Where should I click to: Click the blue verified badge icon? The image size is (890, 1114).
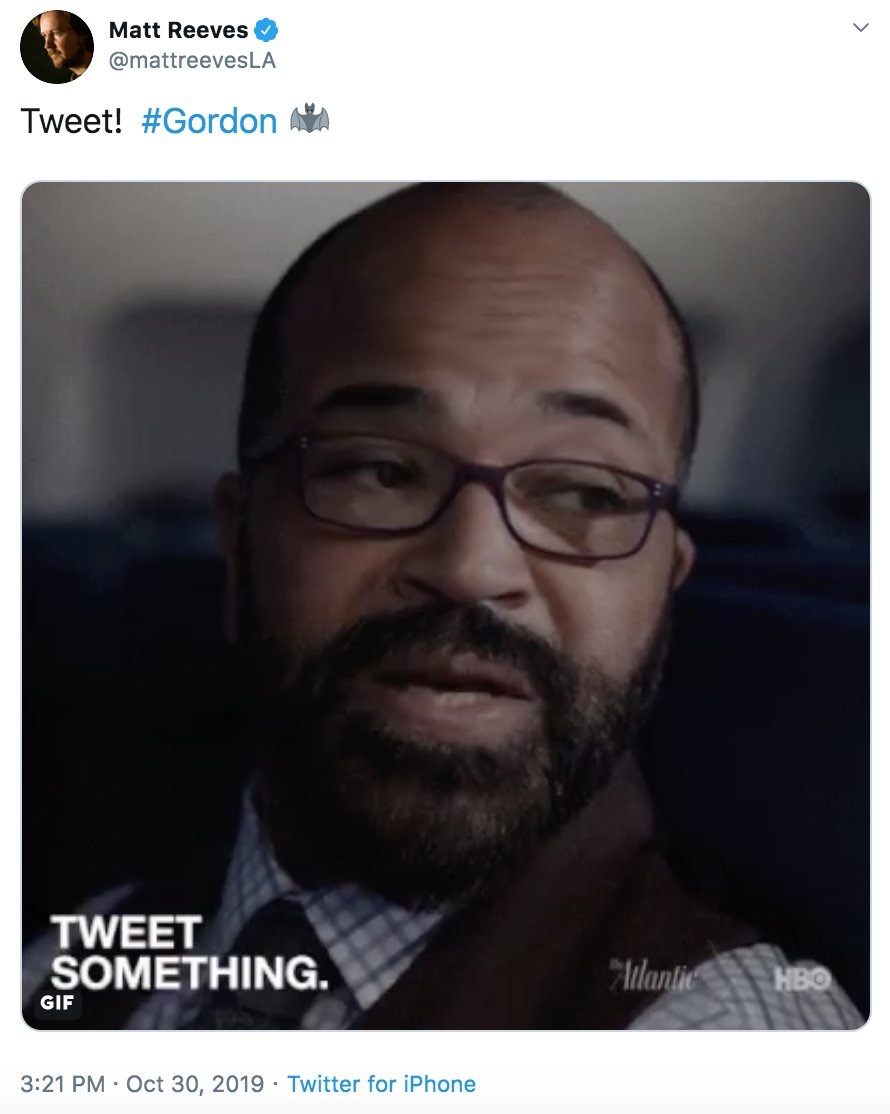(x=266, y=31)
